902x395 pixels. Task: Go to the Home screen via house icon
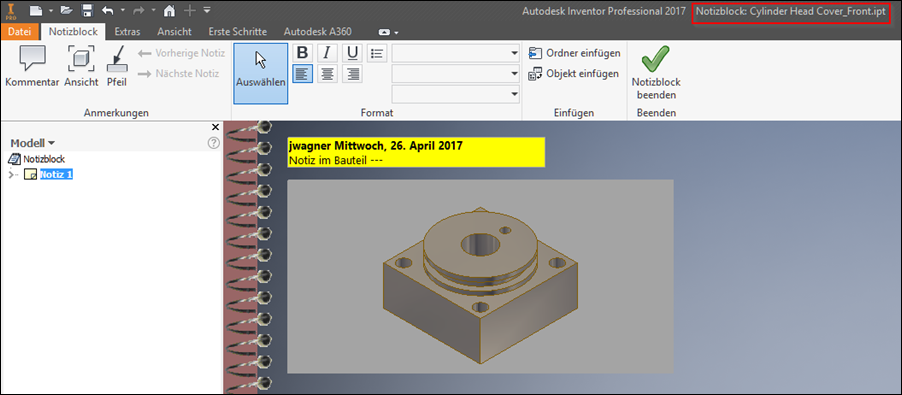[x=169, y=10]
